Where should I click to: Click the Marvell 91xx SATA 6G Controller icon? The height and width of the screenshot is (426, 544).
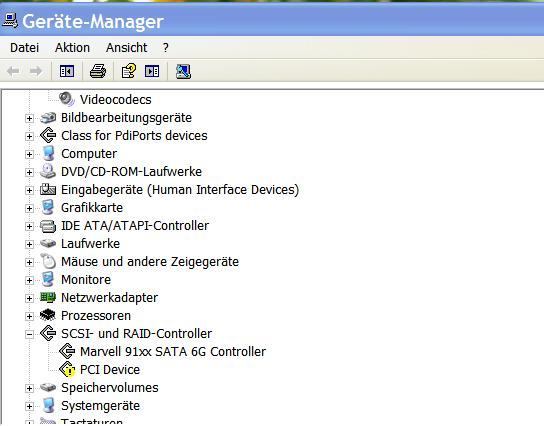coord(67,351)
